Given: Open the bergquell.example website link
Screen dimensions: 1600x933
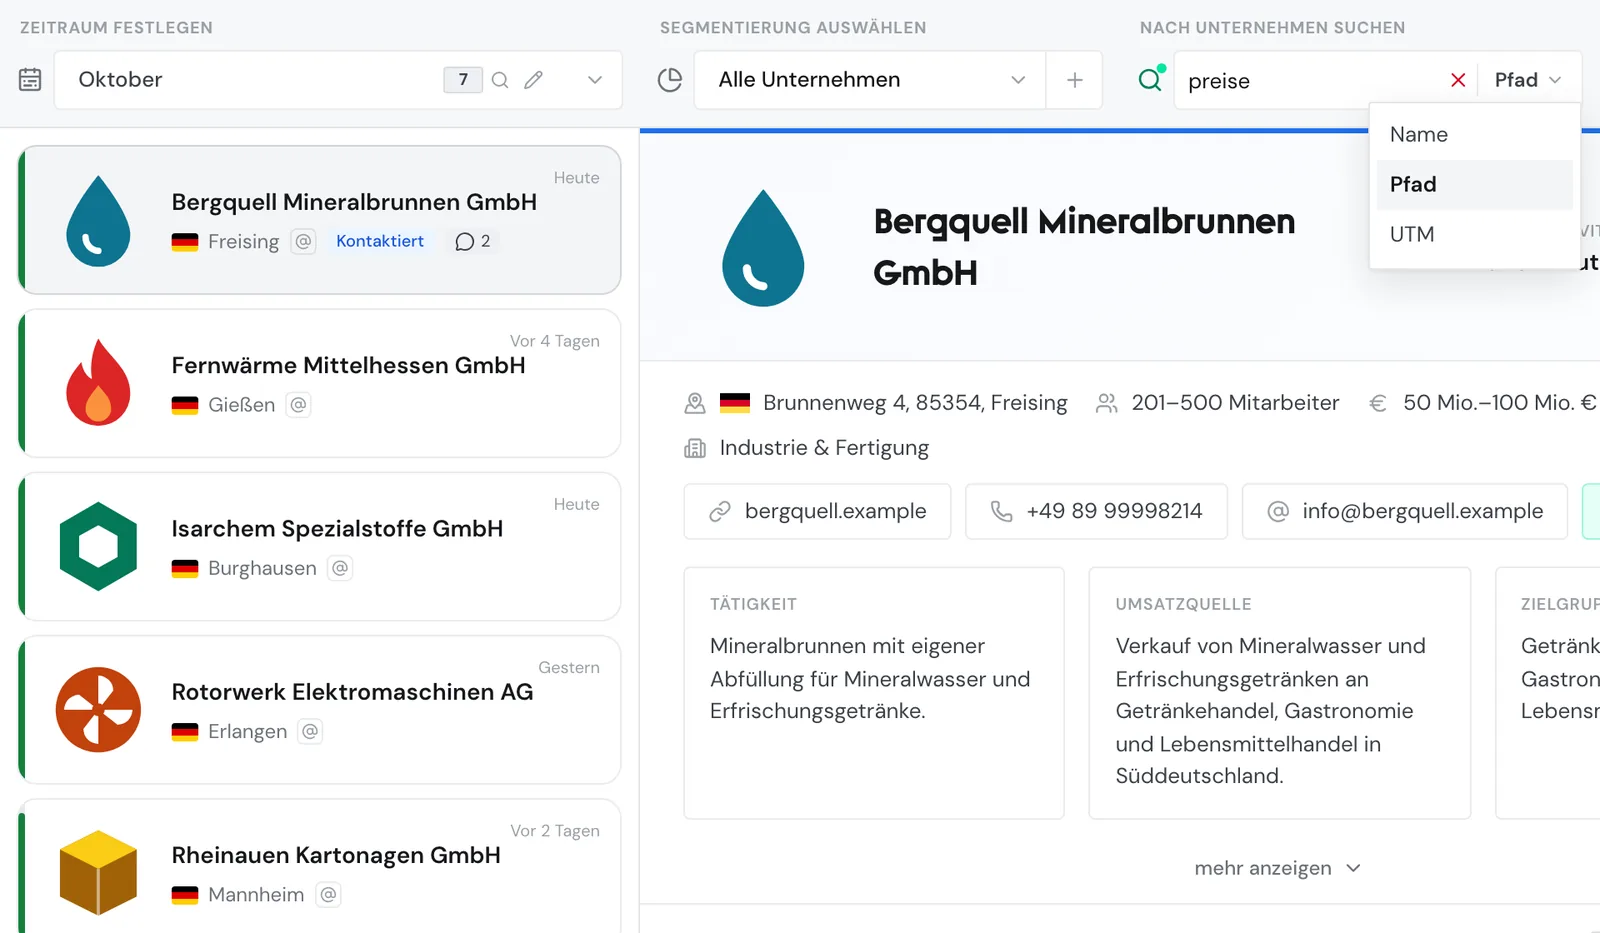Looking at the screenshot, I should [817, 511].
